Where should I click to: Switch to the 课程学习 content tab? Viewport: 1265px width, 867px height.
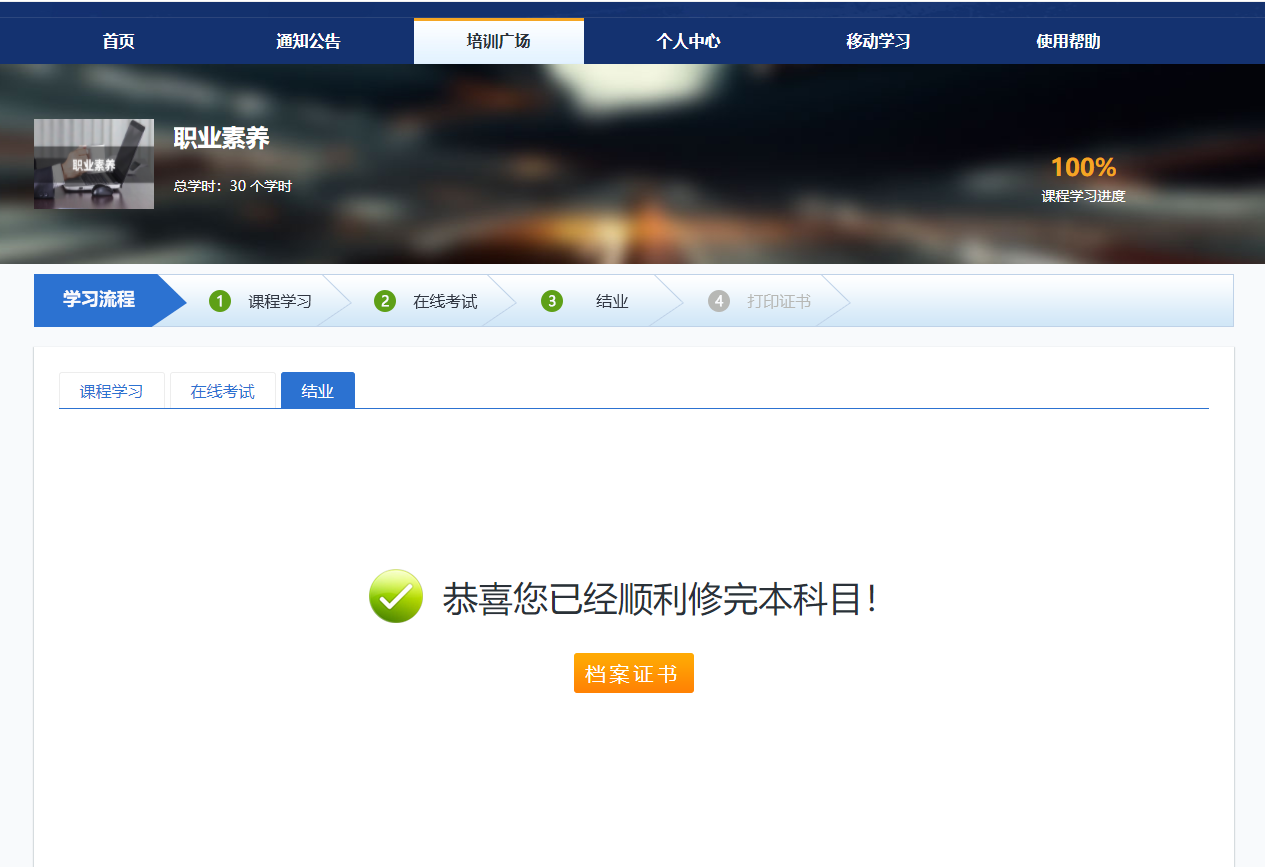[x=112, y=391]
